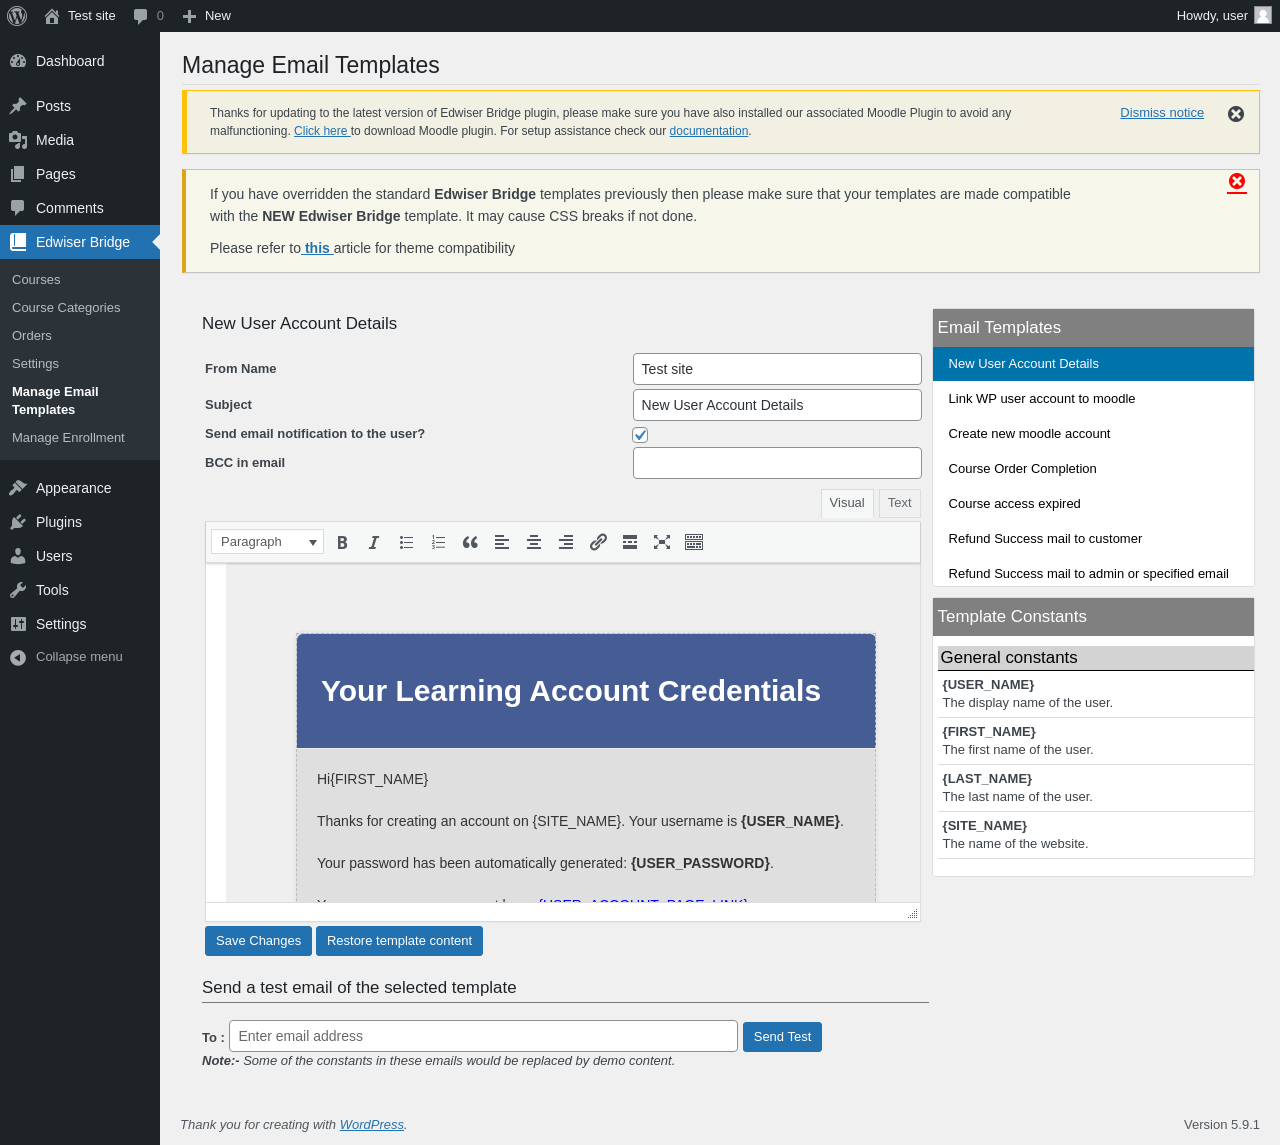Click the {SITE_NAME} template constant
1280x1145 pixels.
point(985,826)
